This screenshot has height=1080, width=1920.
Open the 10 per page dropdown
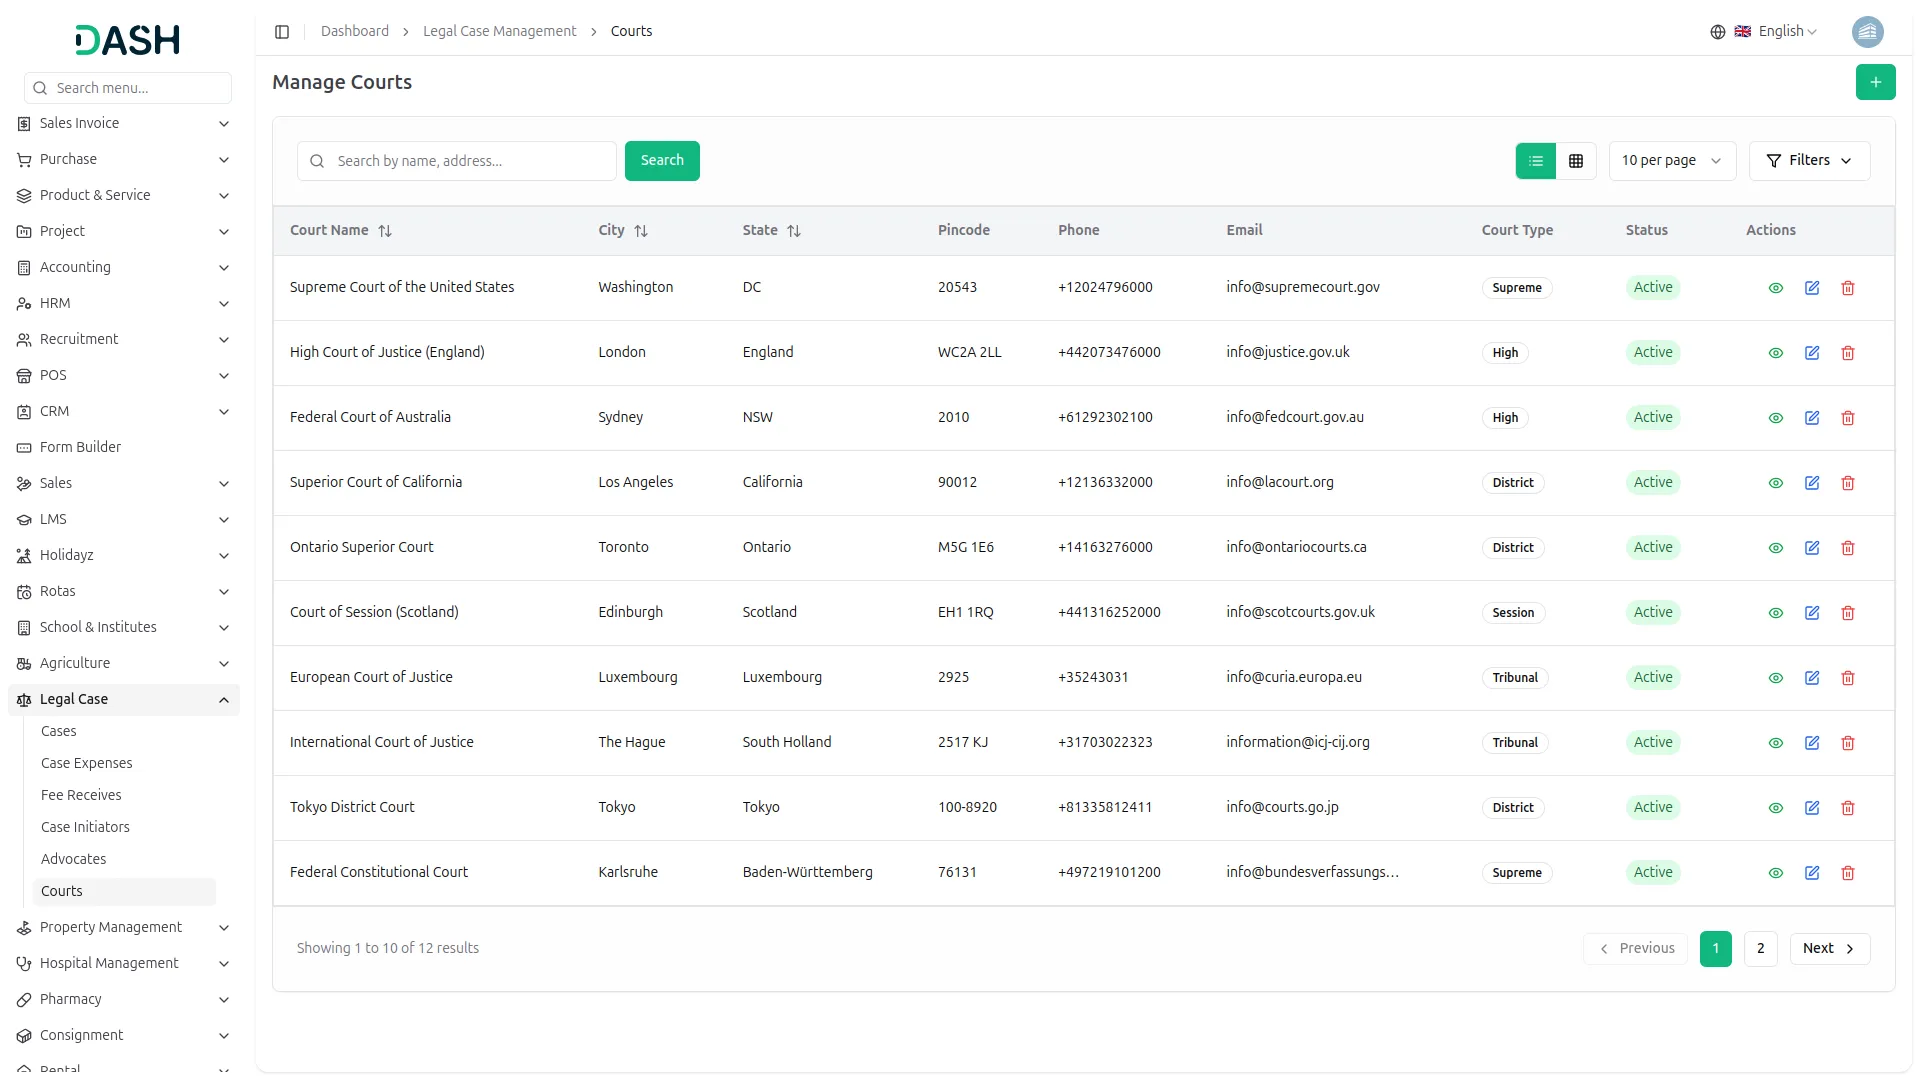[1671, 160]
